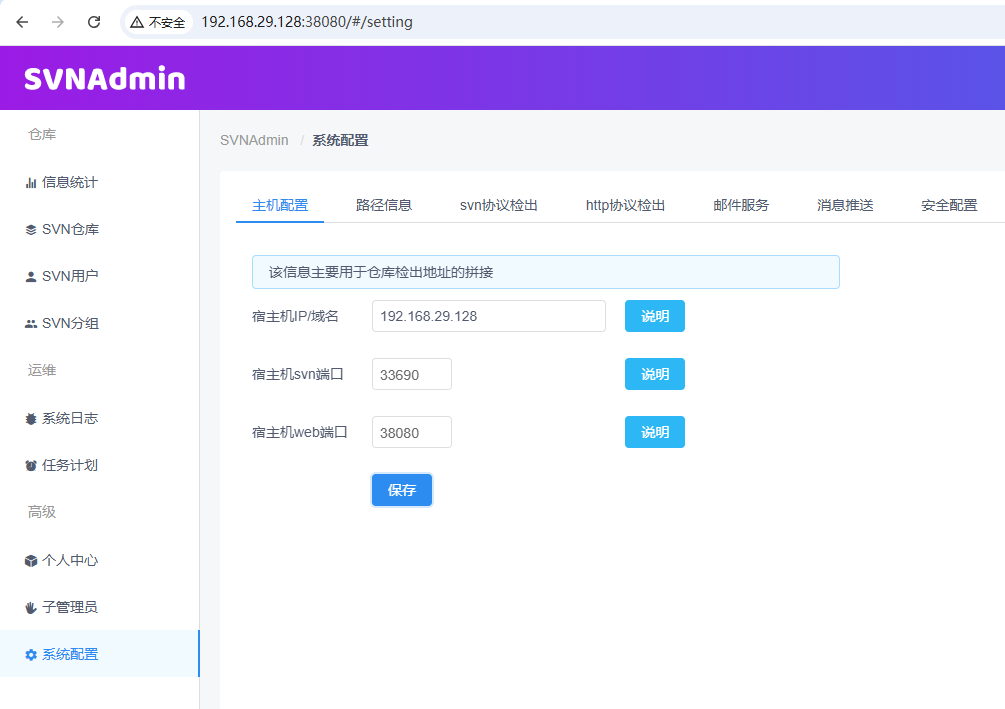The height and width of the screenshot is (709, 1005).
Task: Open 个人中心 in the sidebar
Action: (x=99, y=560)
